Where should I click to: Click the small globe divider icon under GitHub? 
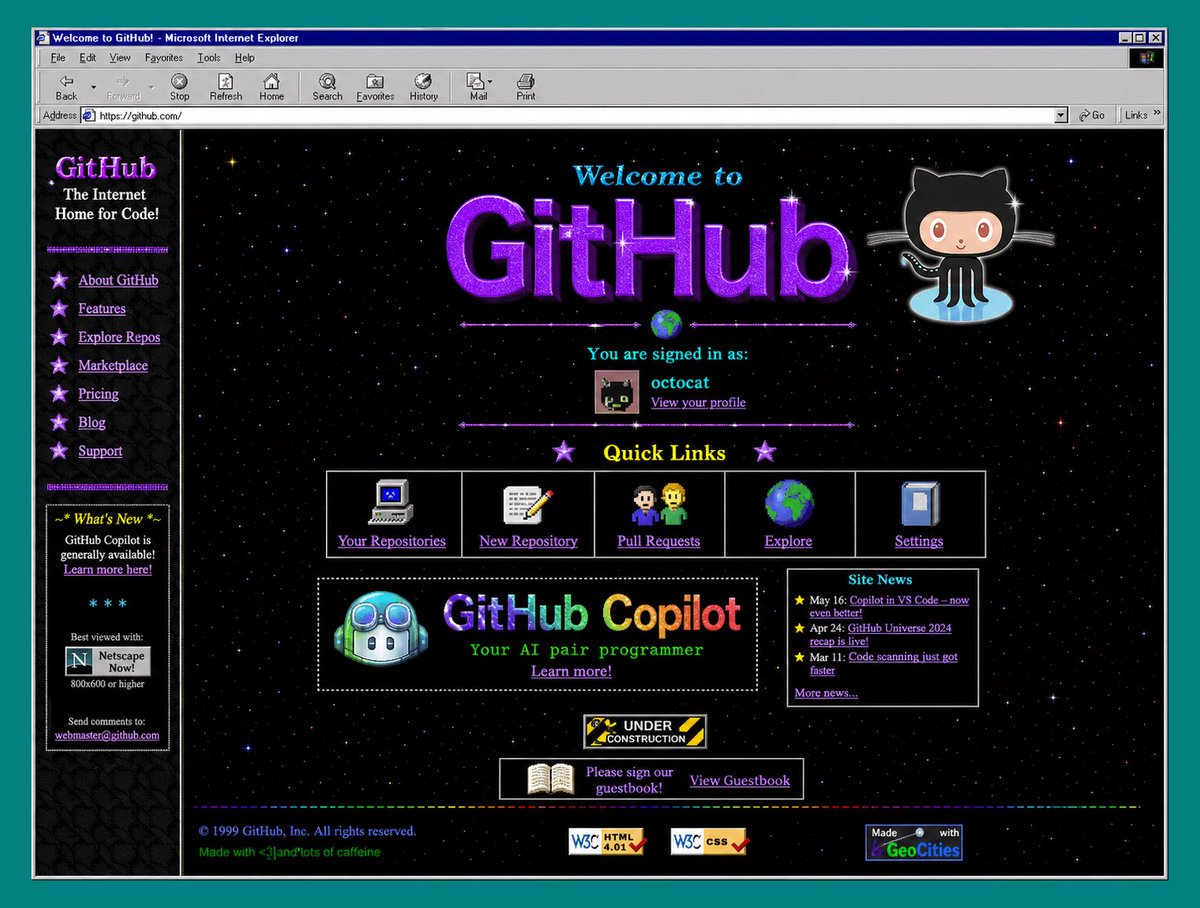pyautogui.click(x=666, y=324)
